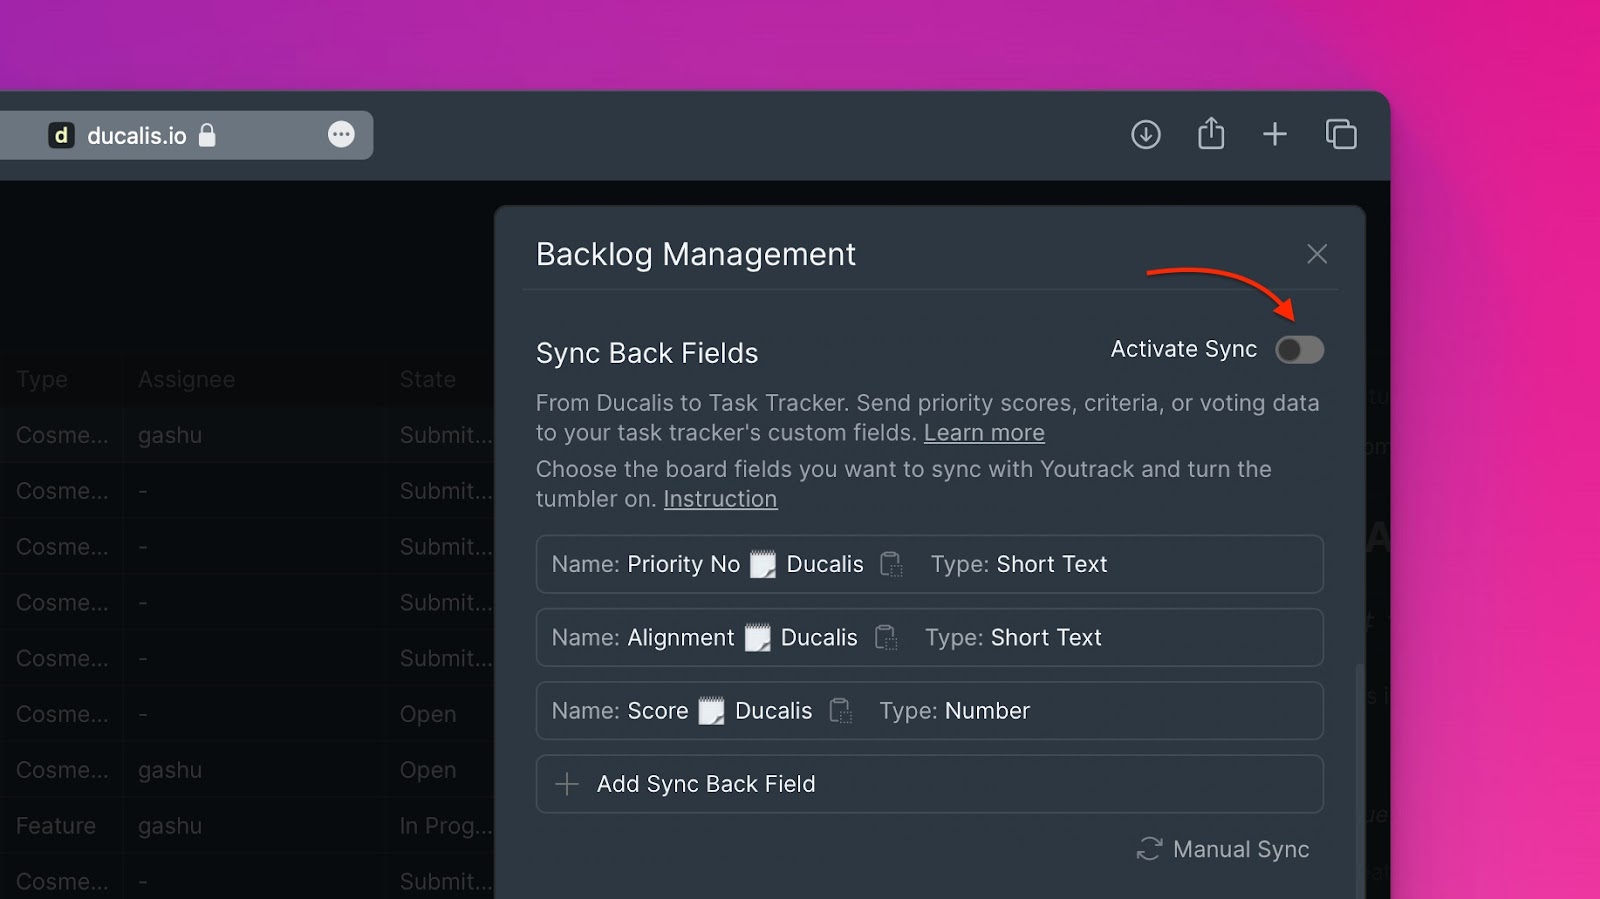The height and width of the screenshot is (899, 1600).
Task: Click the Manual Sync label
Action: [x=1241, y=849]
